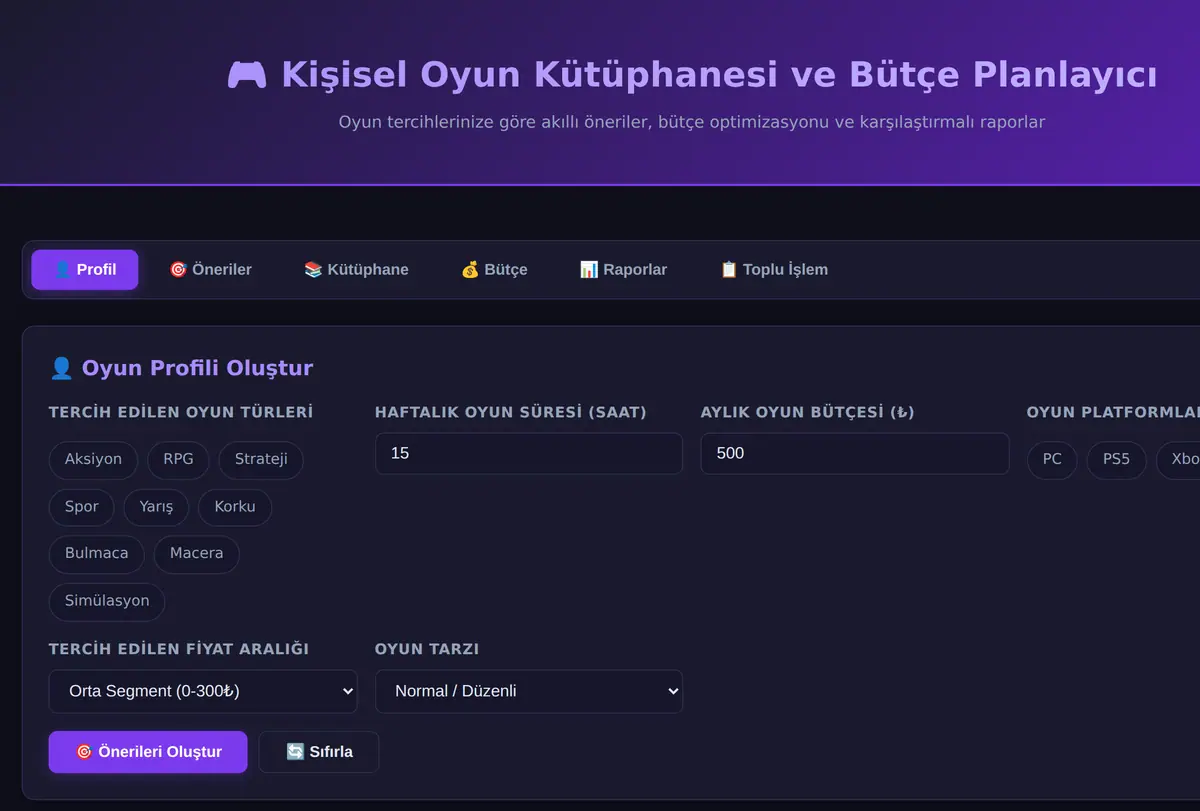
Task: Select the RPG genre chip
Action: click(178, 459)
